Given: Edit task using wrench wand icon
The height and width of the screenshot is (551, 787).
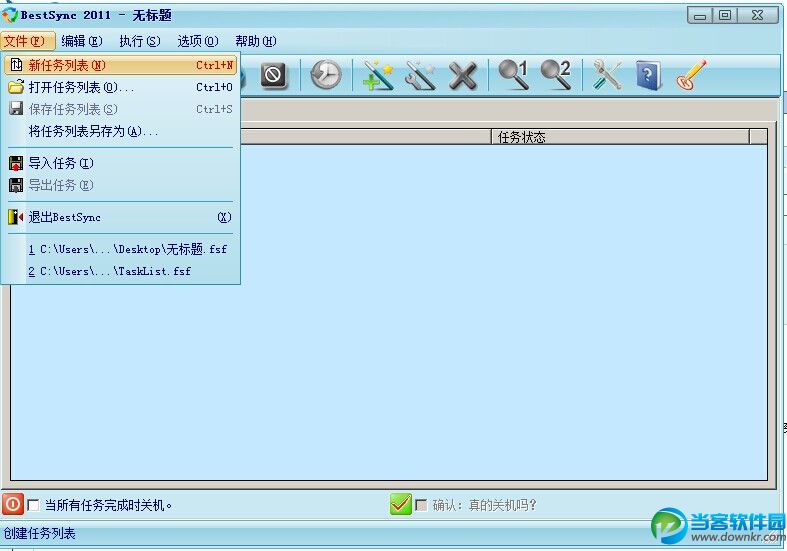Looking at the screenshot, I should coord(421,76).
